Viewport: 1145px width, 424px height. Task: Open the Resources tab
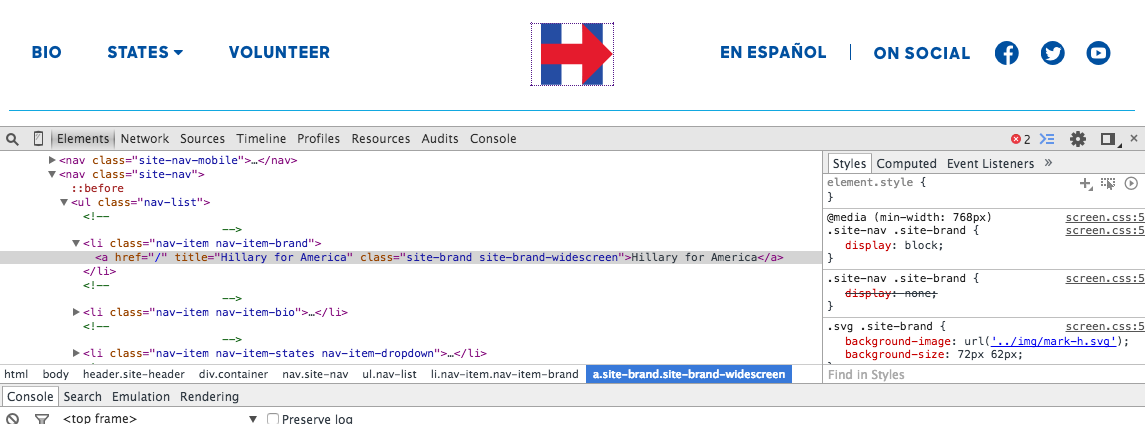(380, 139)
